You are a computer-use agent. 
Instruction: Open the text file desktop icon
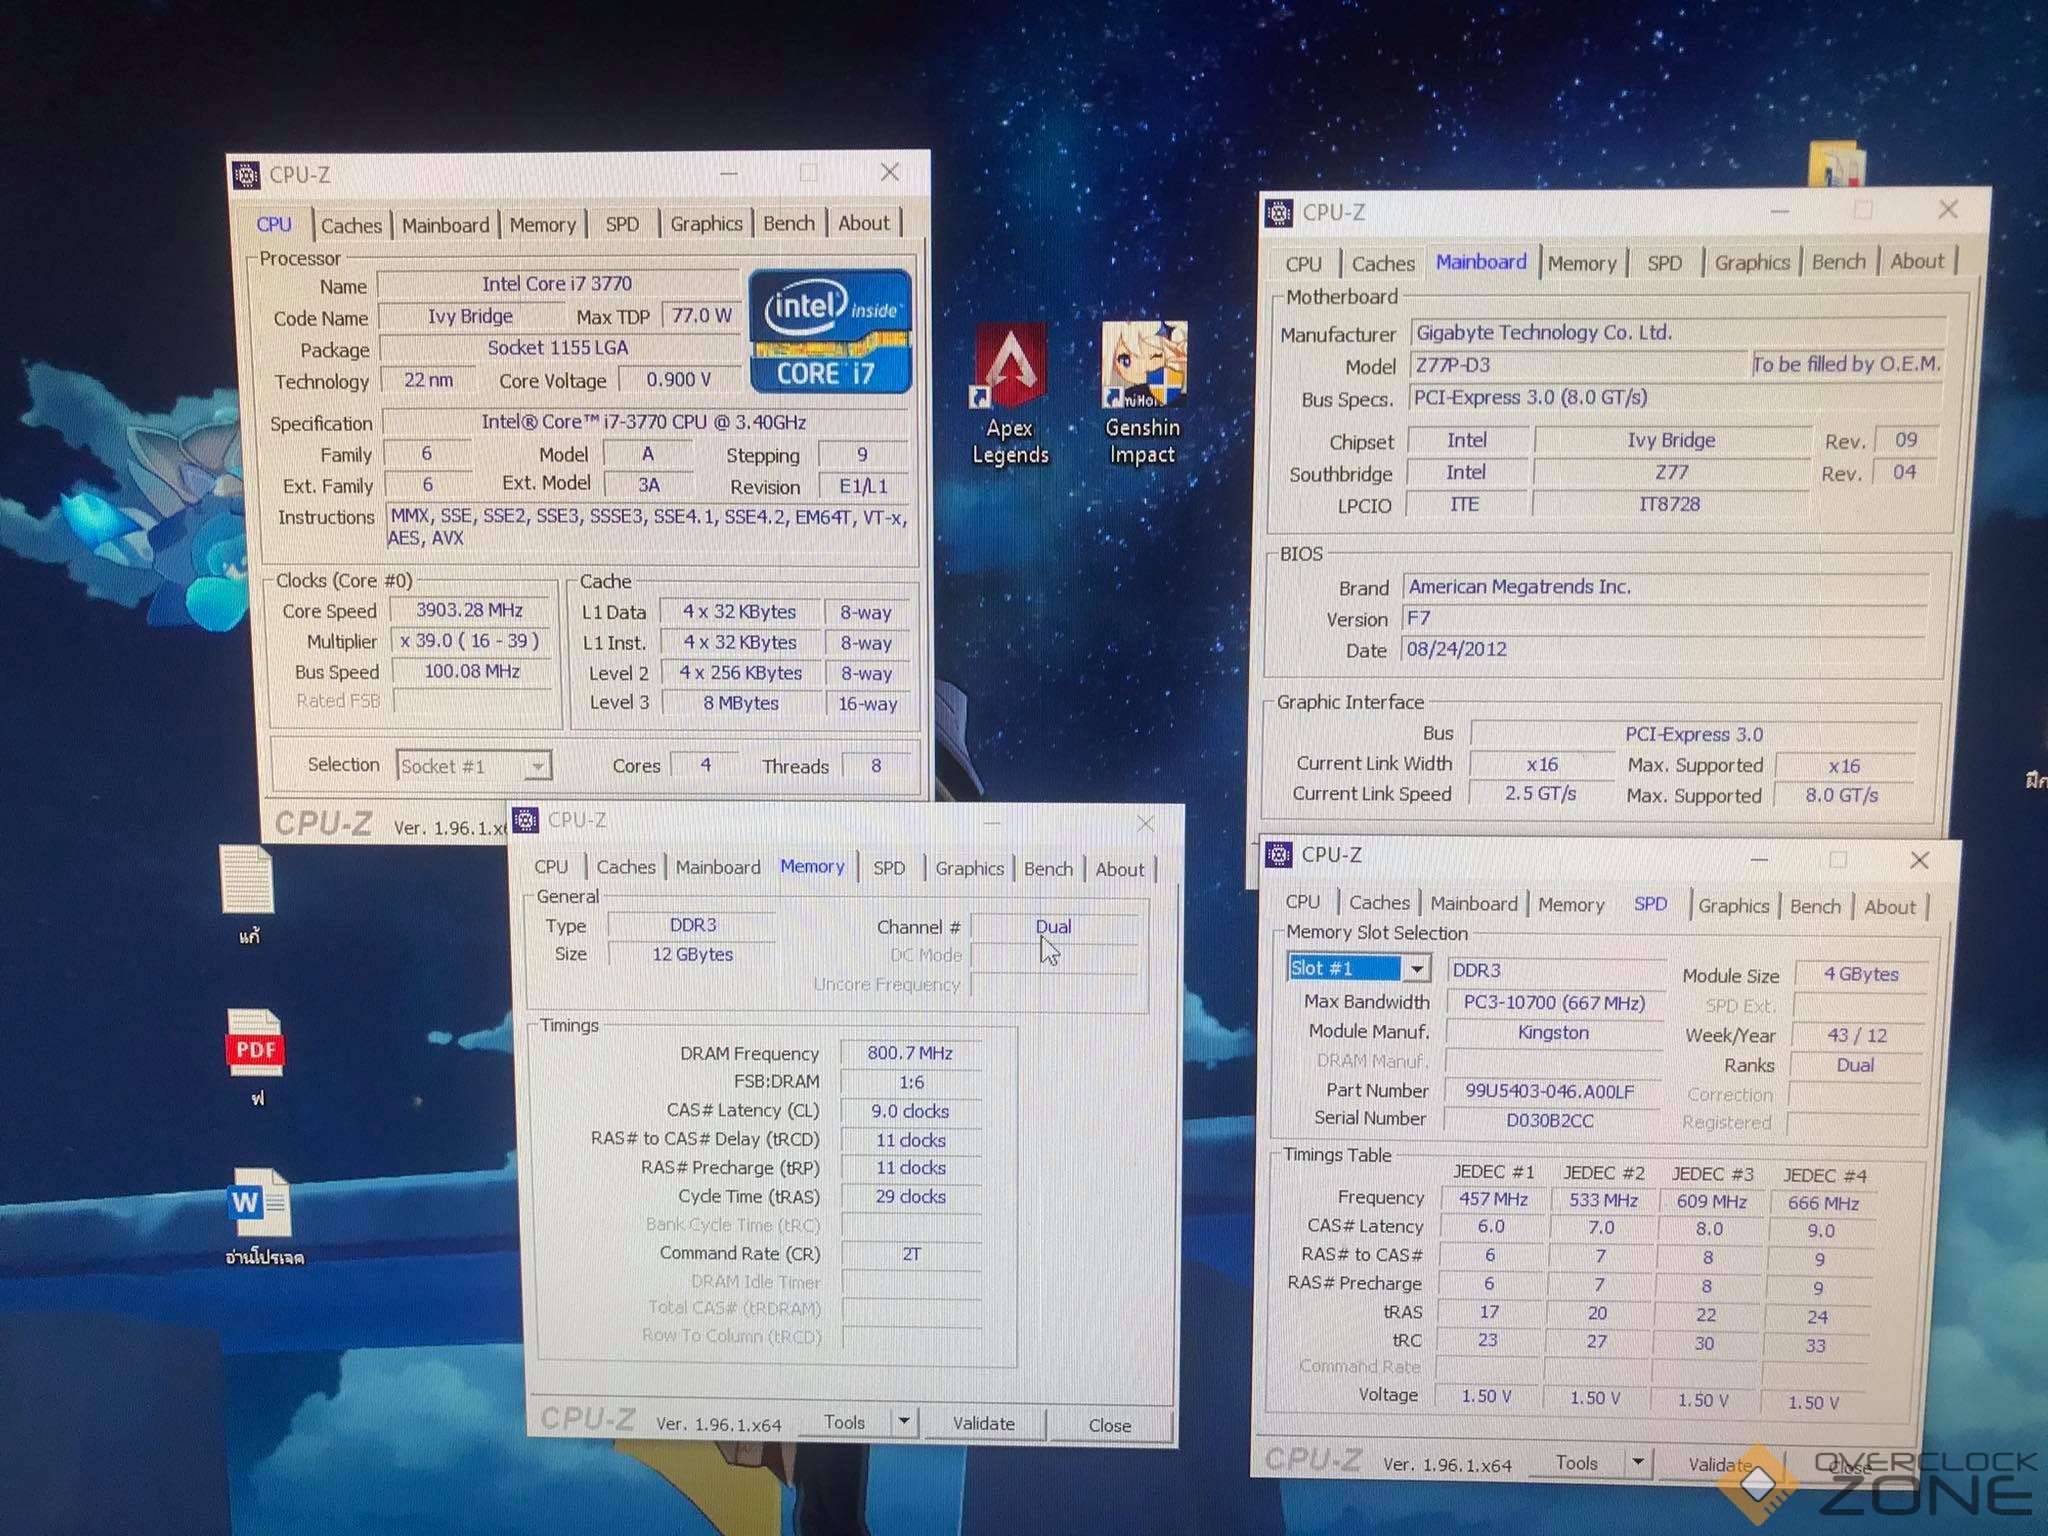[248, 879]
